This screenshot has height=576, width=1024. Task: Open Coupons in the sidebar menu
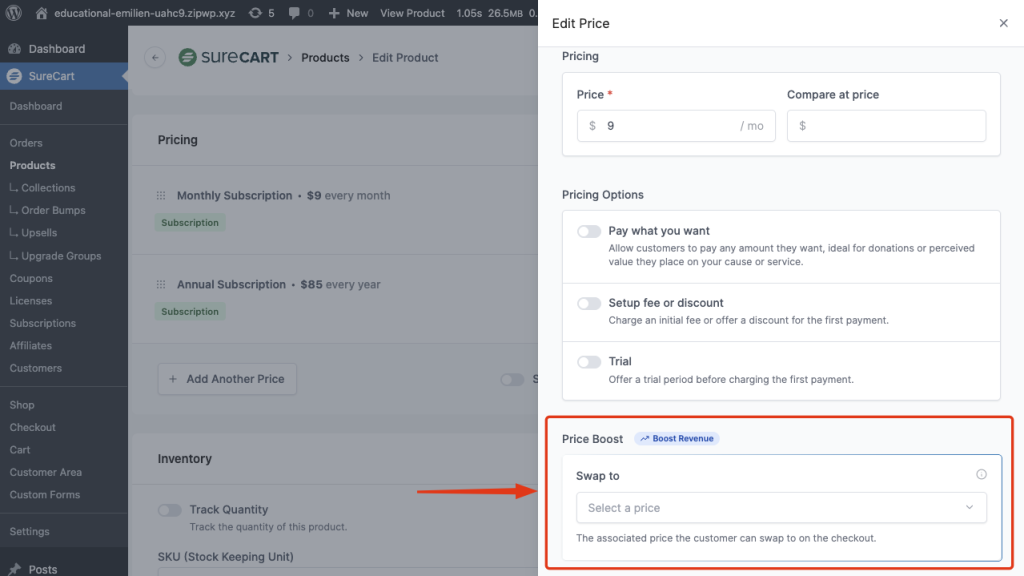point(31,278)
